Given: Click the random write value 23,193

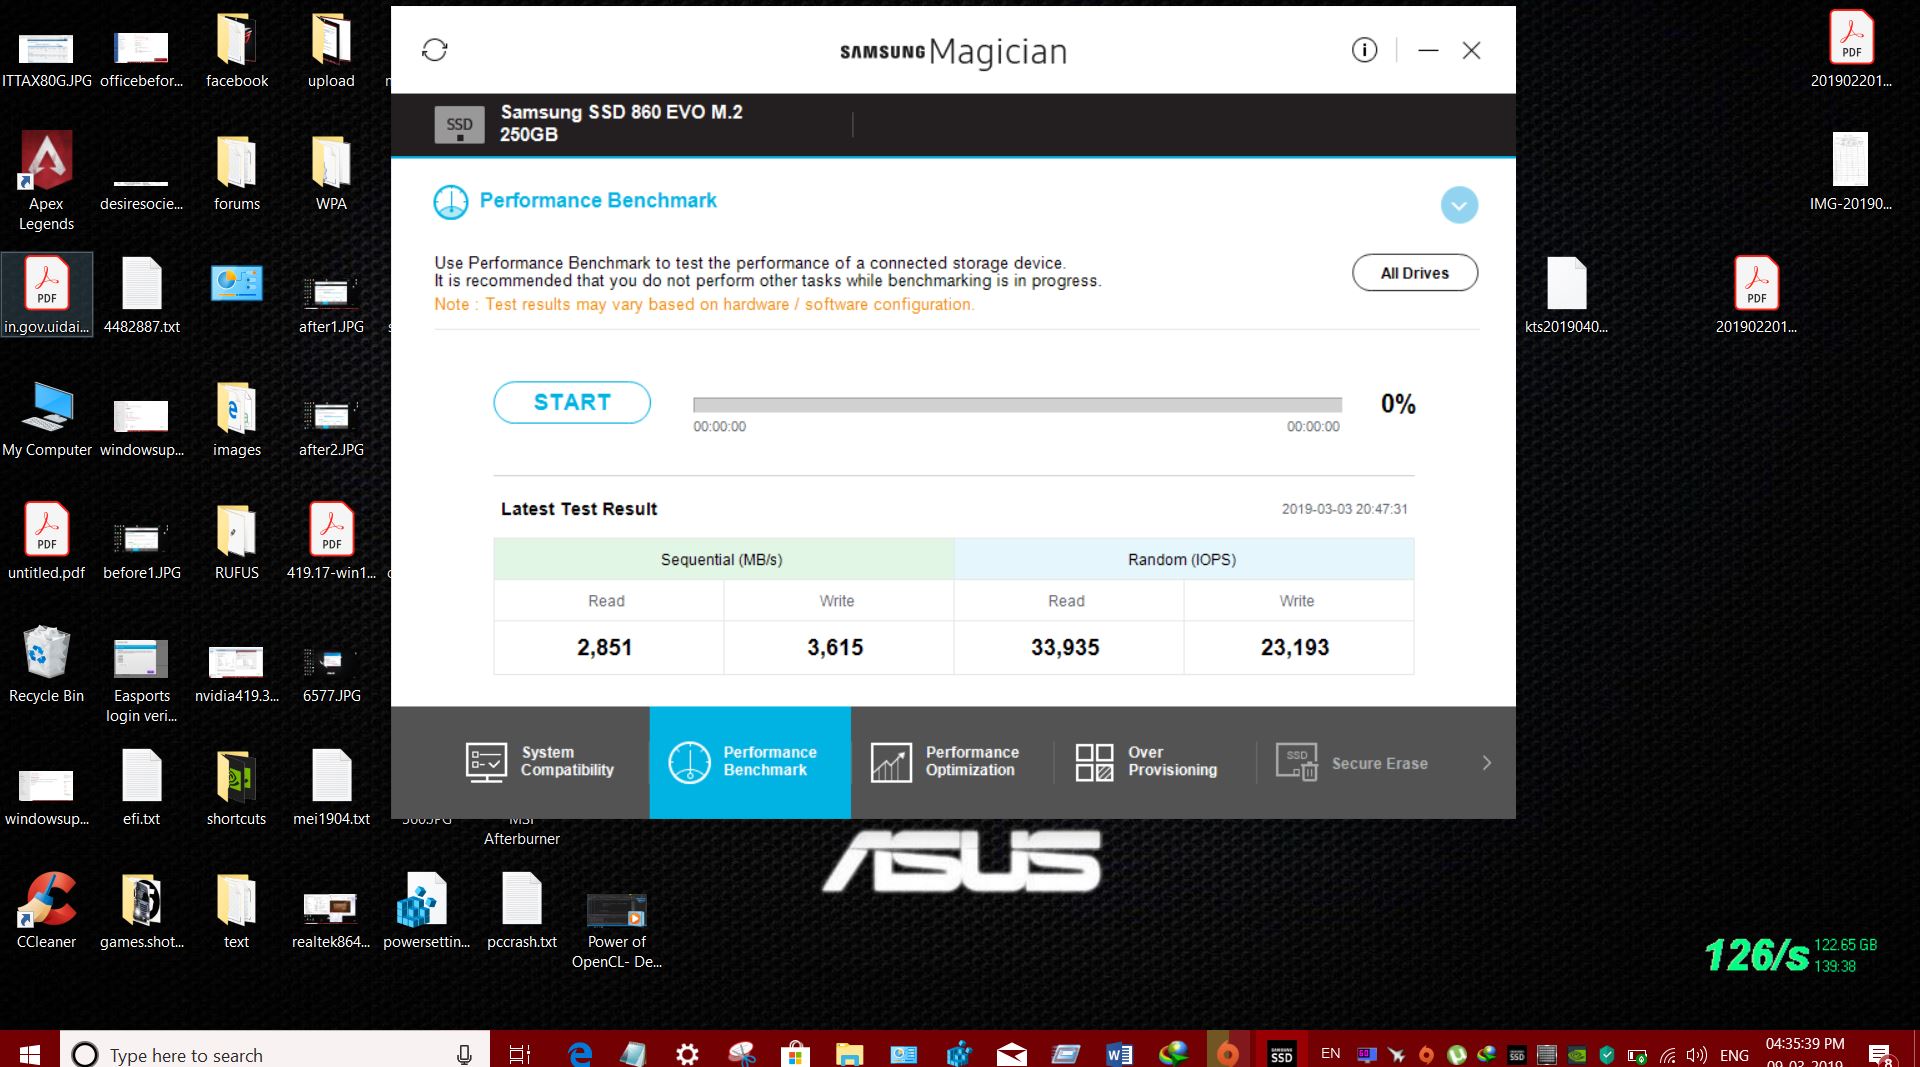Looking at the screenshot, I should pos(1295,648).
